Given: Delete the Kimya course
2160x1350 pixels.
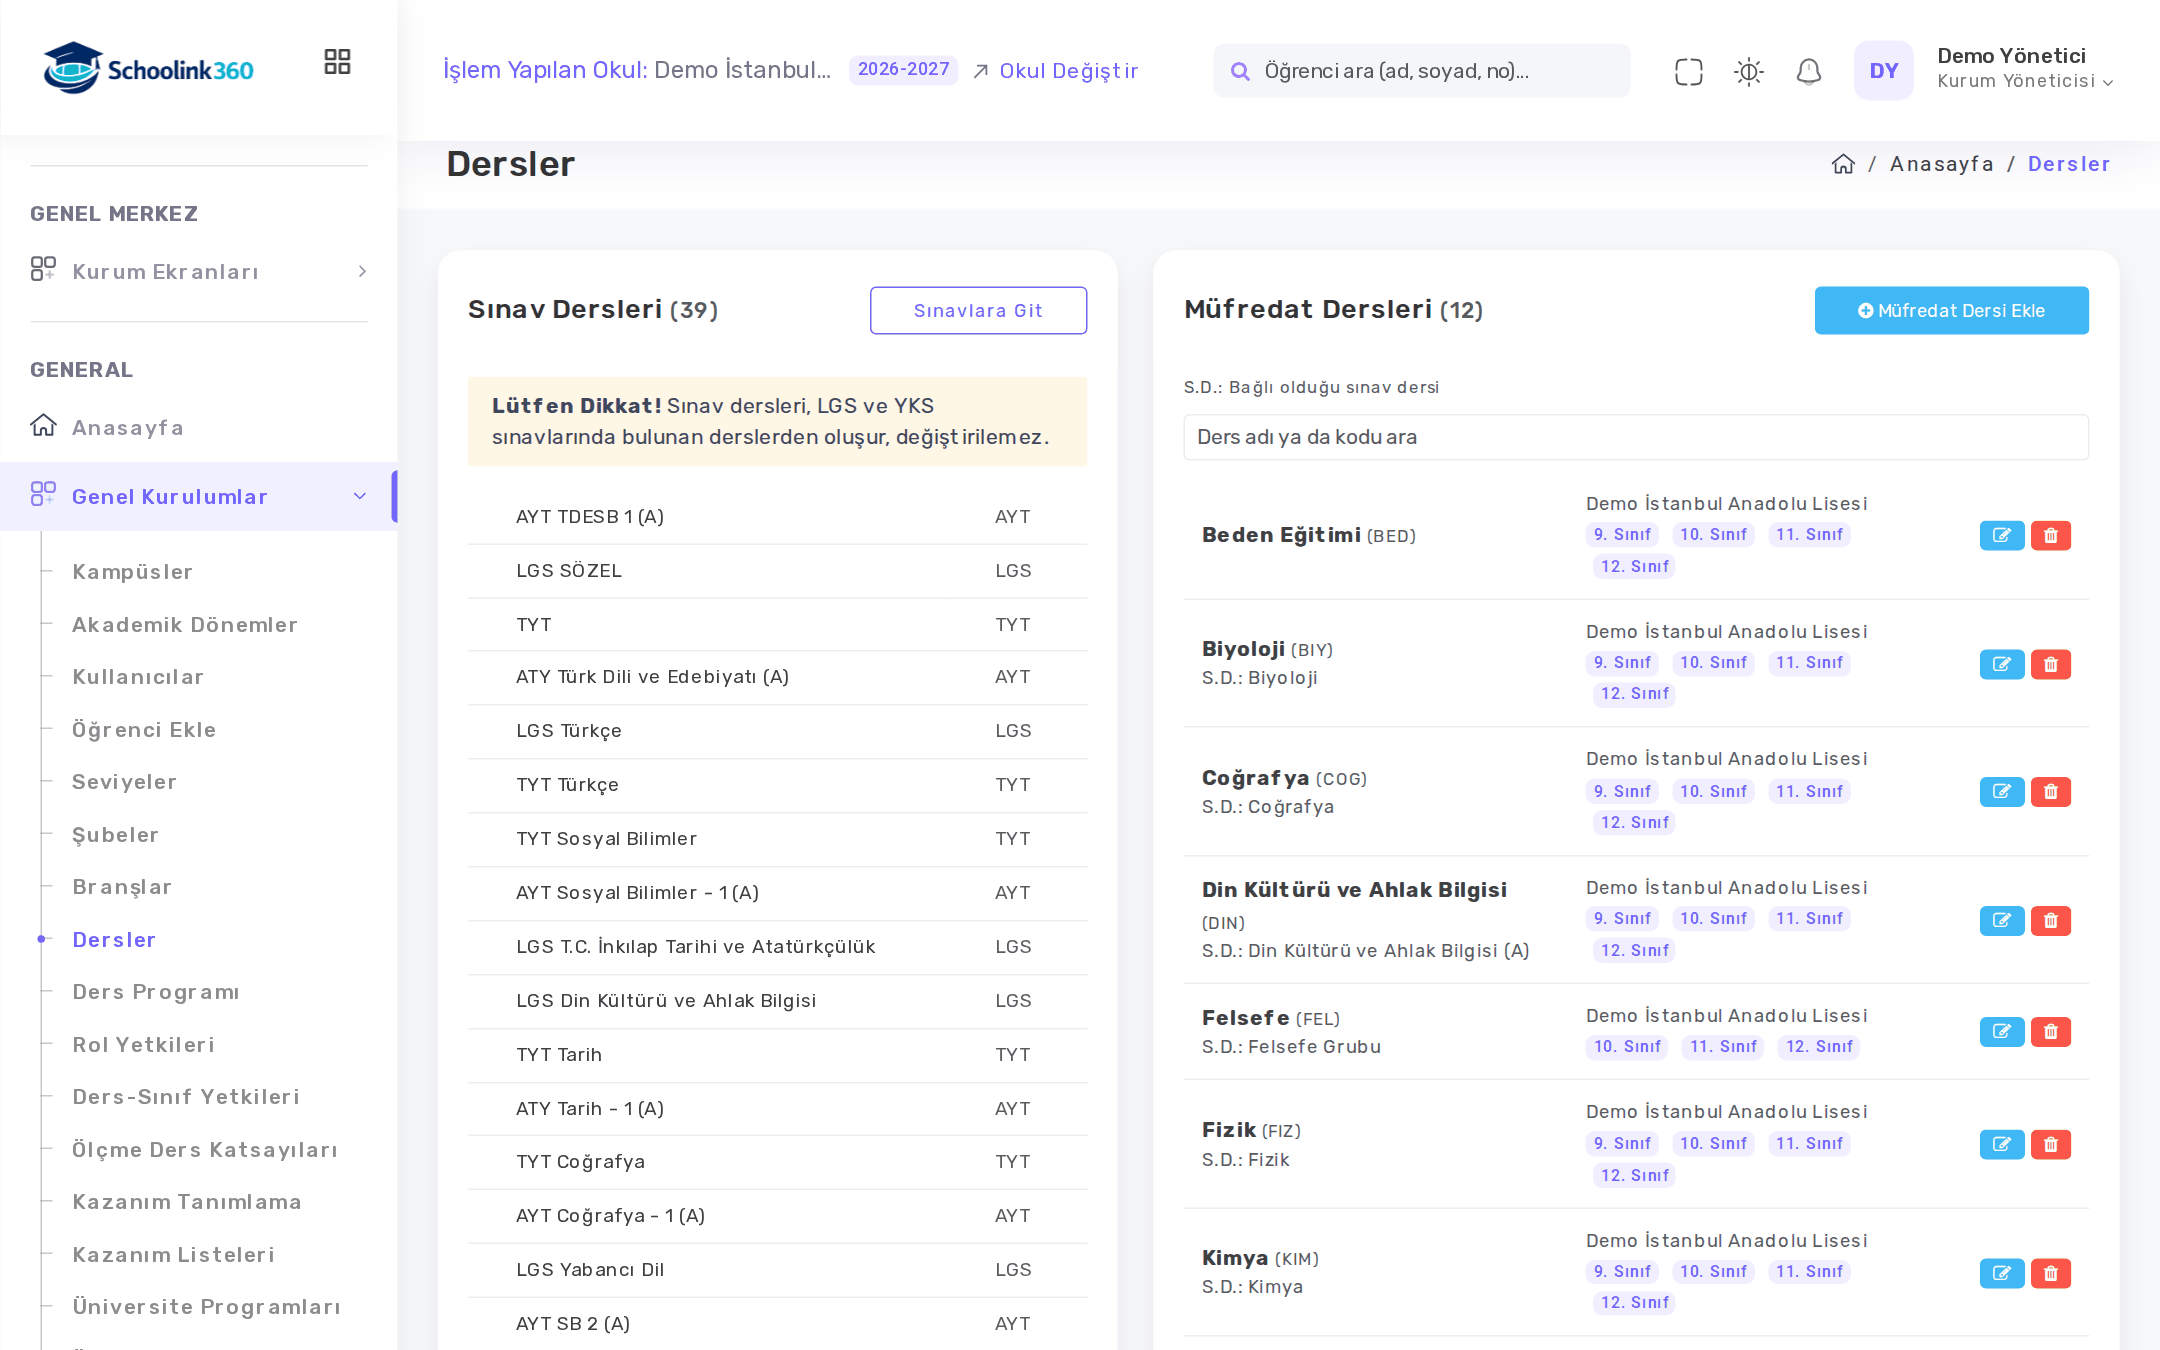Looking at the screenshot, I should [2050, 1273].
